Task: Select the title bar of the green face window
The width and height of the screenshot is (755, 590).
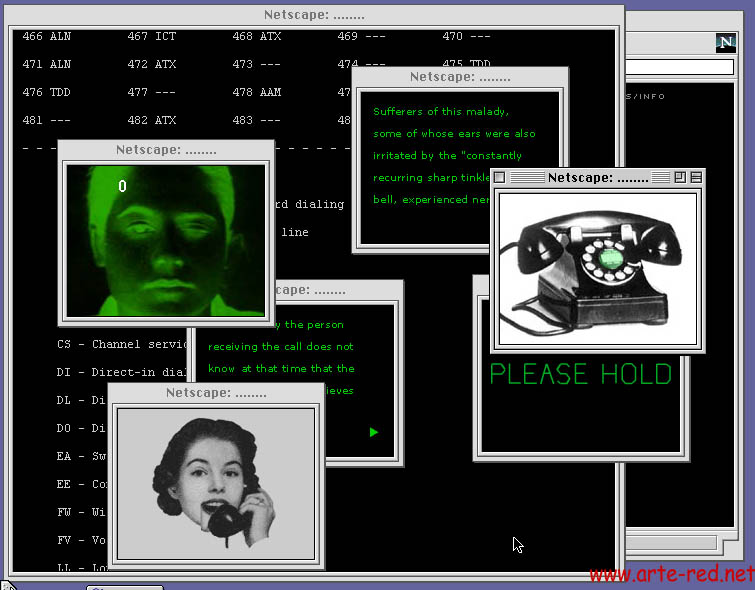Action: pos(165,150)
